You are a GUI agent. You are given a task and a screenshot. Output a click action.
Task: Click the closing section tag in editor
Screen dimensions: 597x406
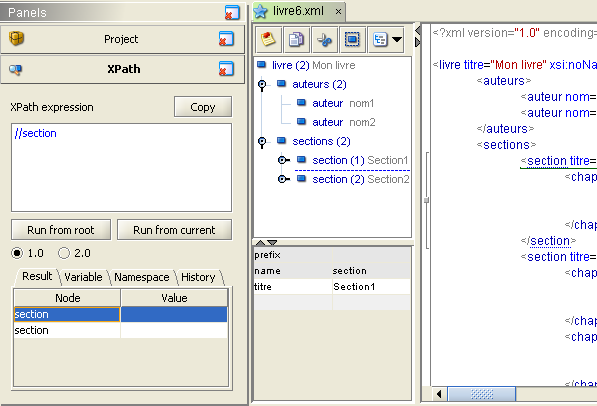click(x=548, y=241)
